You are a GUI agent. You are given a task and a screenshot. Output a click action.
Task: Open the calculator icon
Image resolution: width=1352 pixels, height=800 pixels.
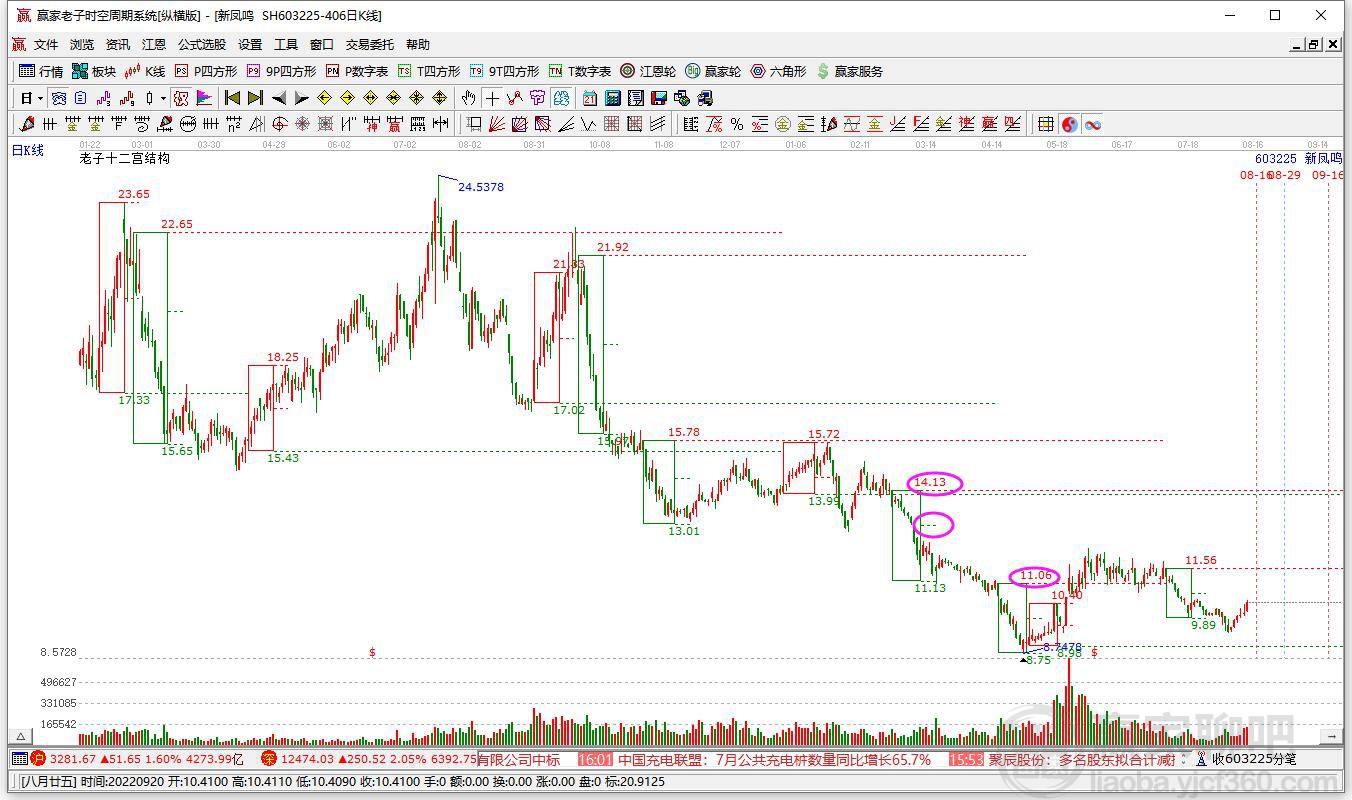point(613,98)
